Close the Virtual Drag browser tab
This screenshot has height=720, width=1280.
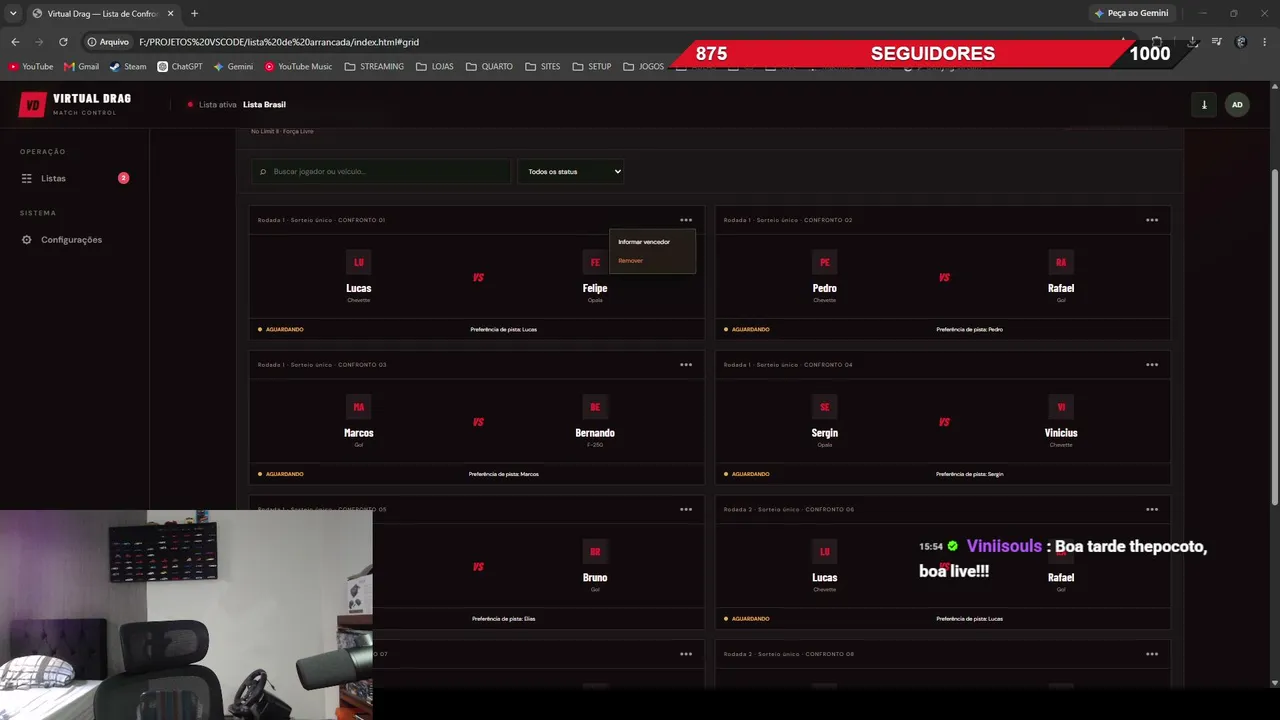[170, 13]
